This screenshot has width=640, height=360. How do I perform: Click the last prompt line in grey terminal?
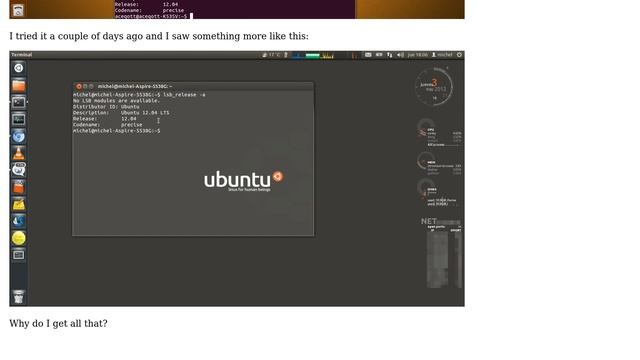[117, 131]
